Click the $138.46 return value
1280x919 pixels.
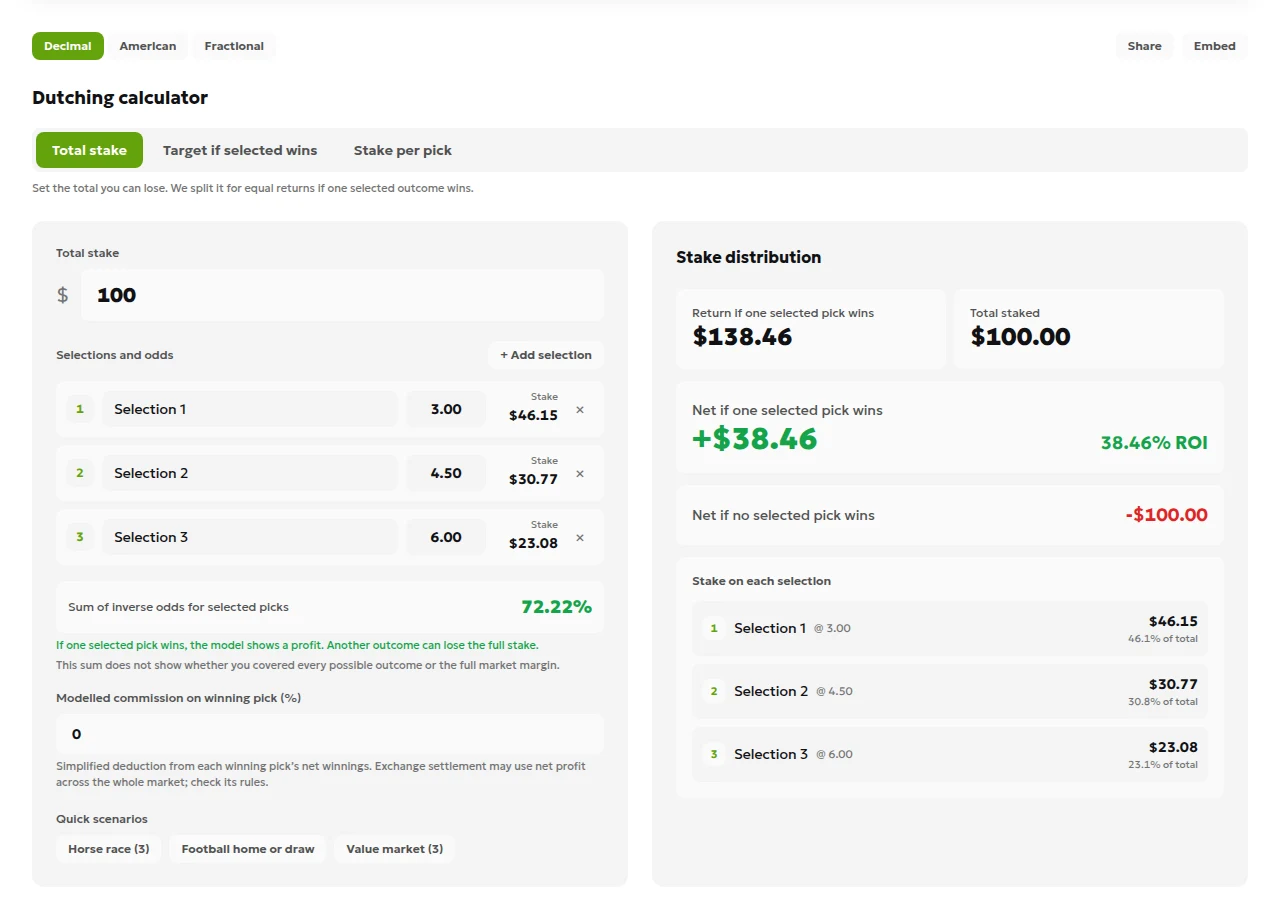(742, 337)
